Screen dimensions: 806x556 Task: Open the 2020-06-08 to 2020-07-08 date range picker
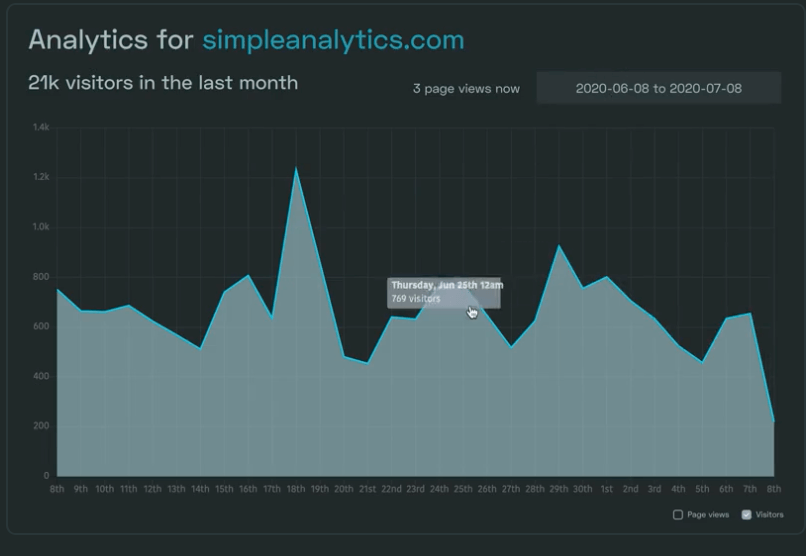click(658, 88)
